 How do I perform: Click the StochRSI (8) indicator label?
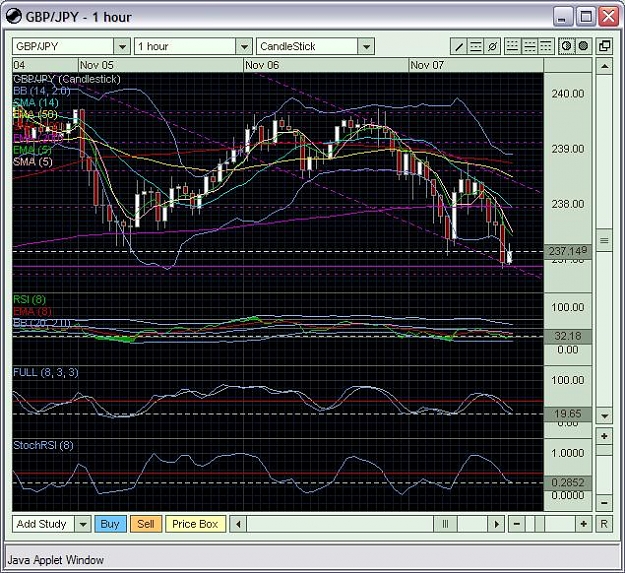43,445
